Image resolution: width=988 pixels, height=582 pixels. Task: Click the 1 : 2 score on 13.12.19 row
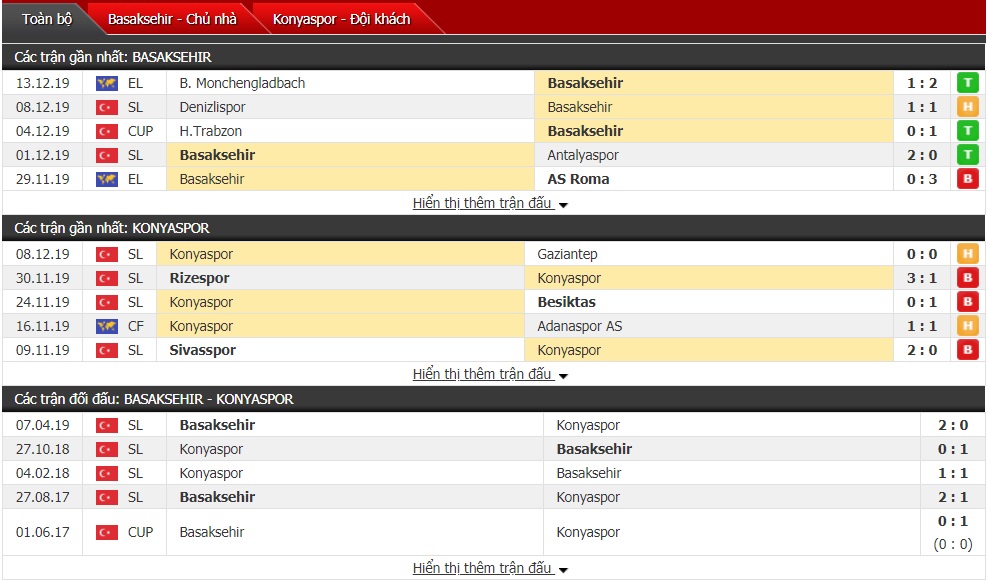922,83
